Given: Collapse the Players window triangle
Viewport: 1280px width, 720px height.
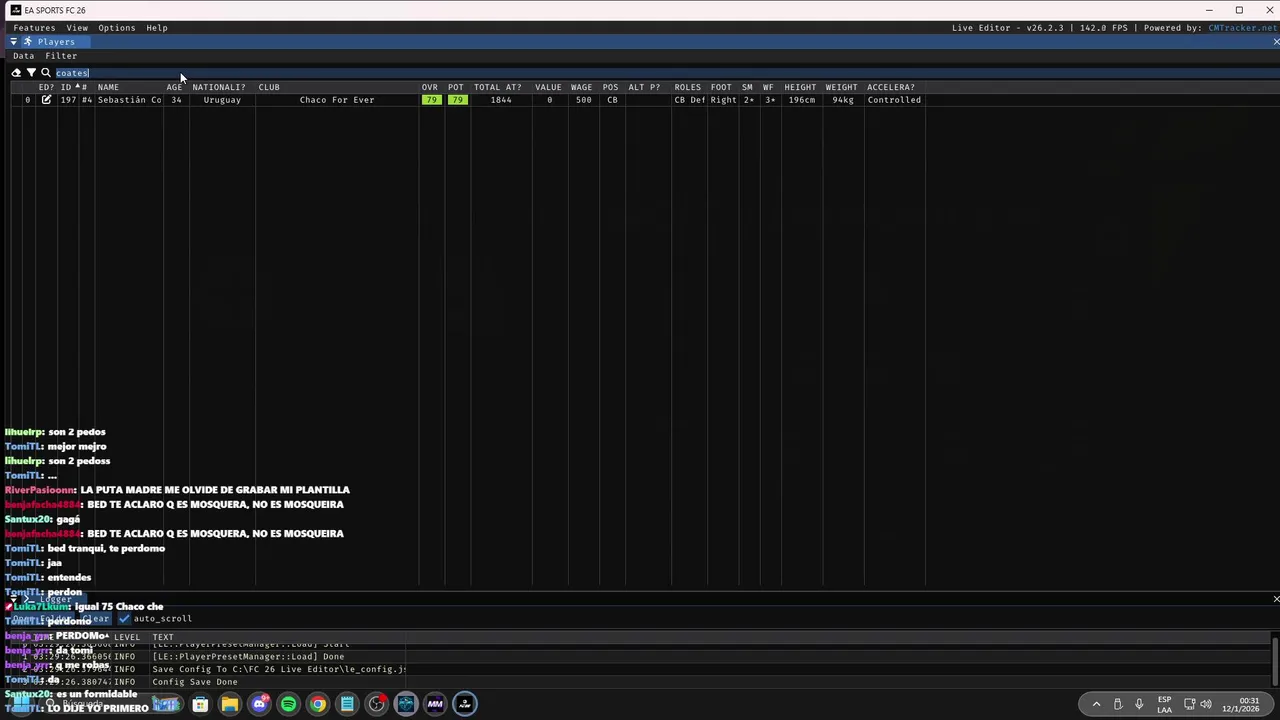Looking at the screenshot, I should click(13, 42).
